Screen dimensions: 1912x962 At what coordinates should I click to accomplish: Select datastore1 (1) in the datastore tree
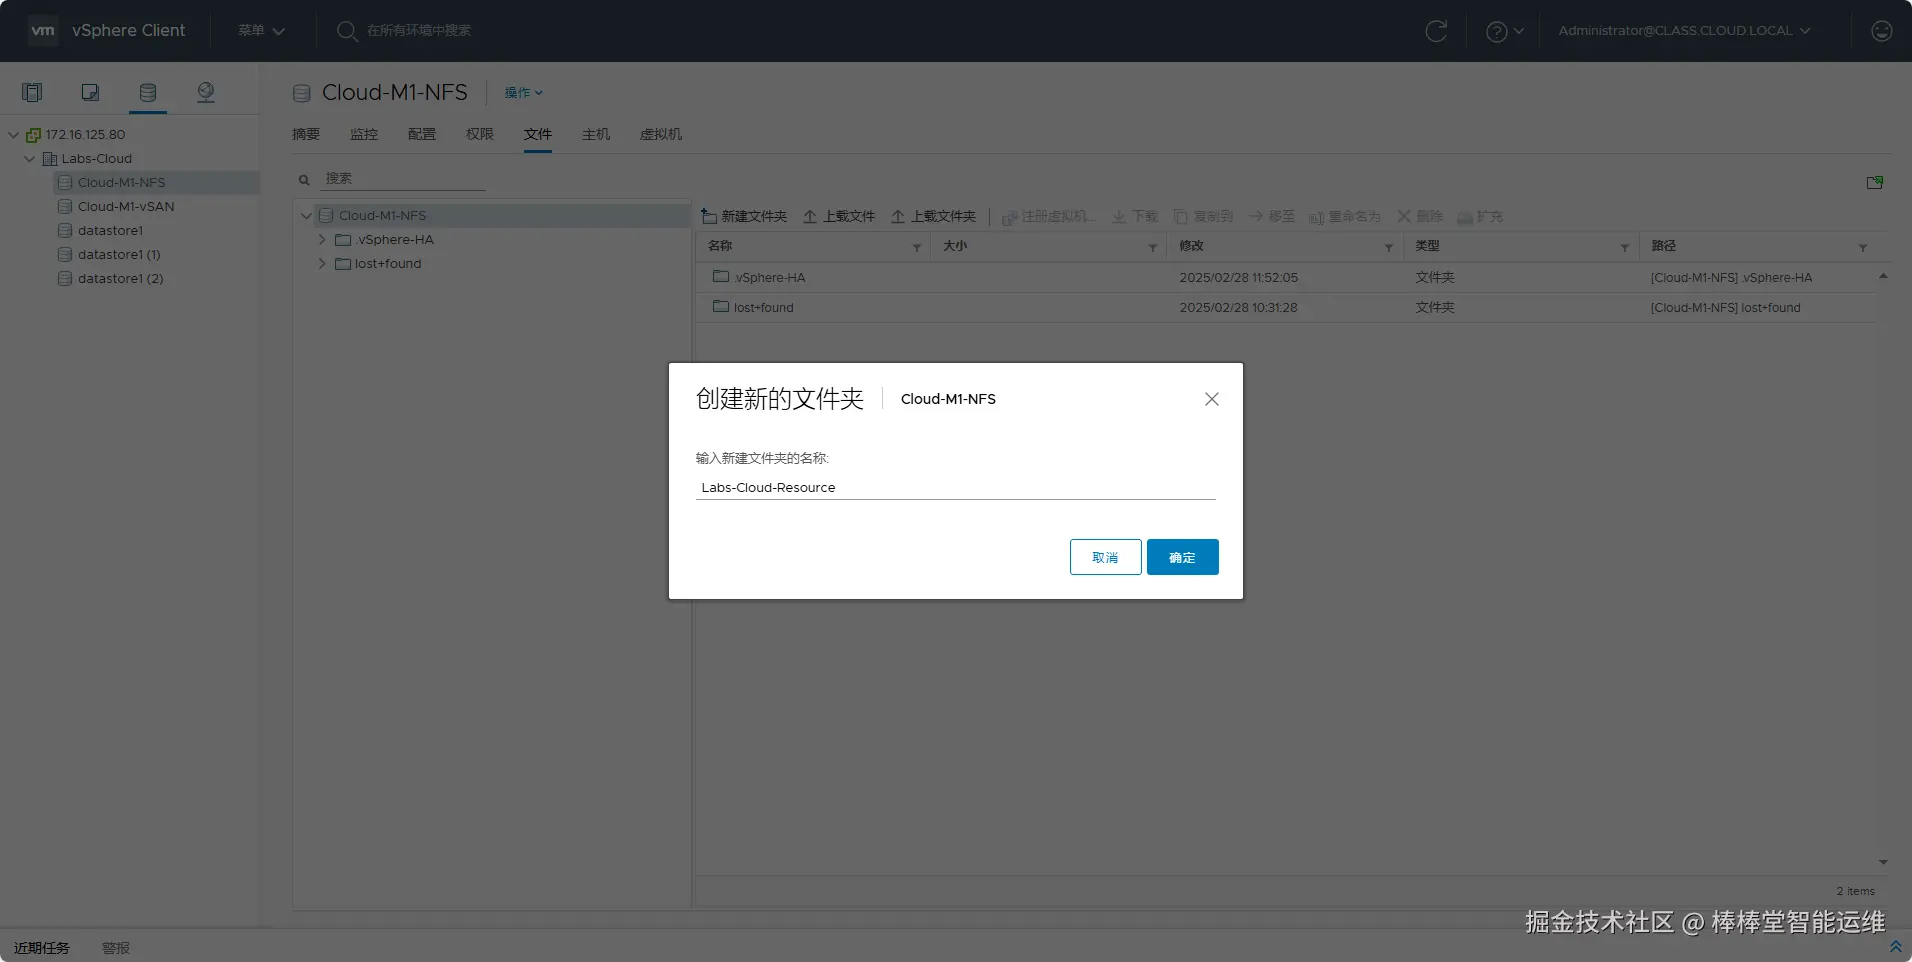coord(119,255)
